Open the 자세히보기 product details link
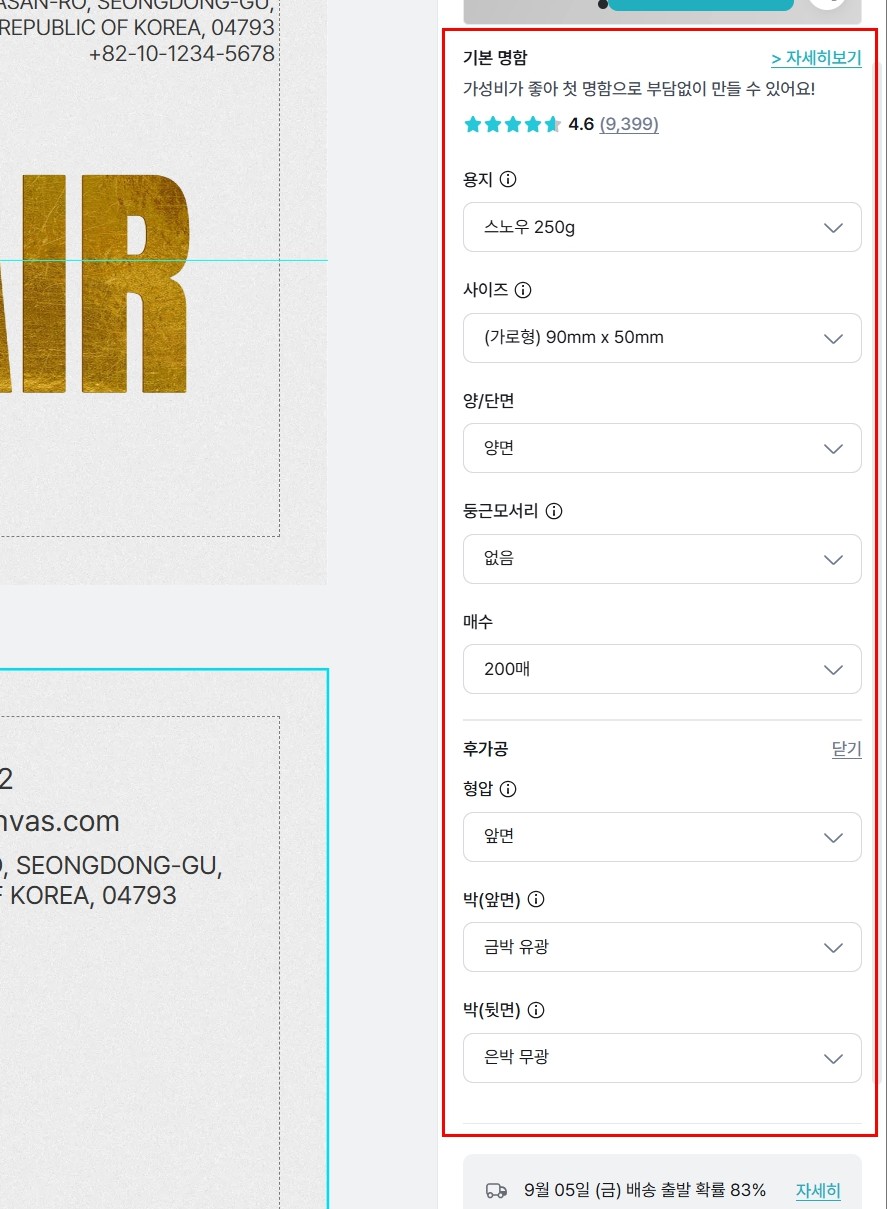The height and width of the screenshot is (1209, 887). [816, 58]
